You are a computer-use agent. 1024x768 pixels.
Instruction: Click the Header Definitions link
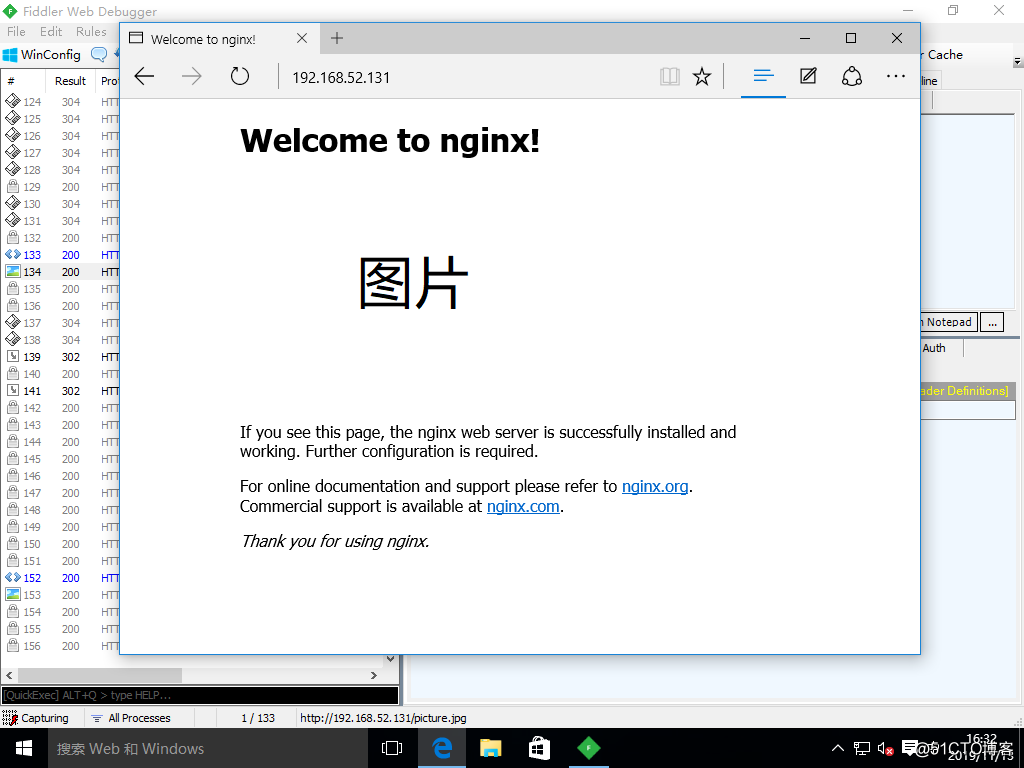(x=964, y=391)
